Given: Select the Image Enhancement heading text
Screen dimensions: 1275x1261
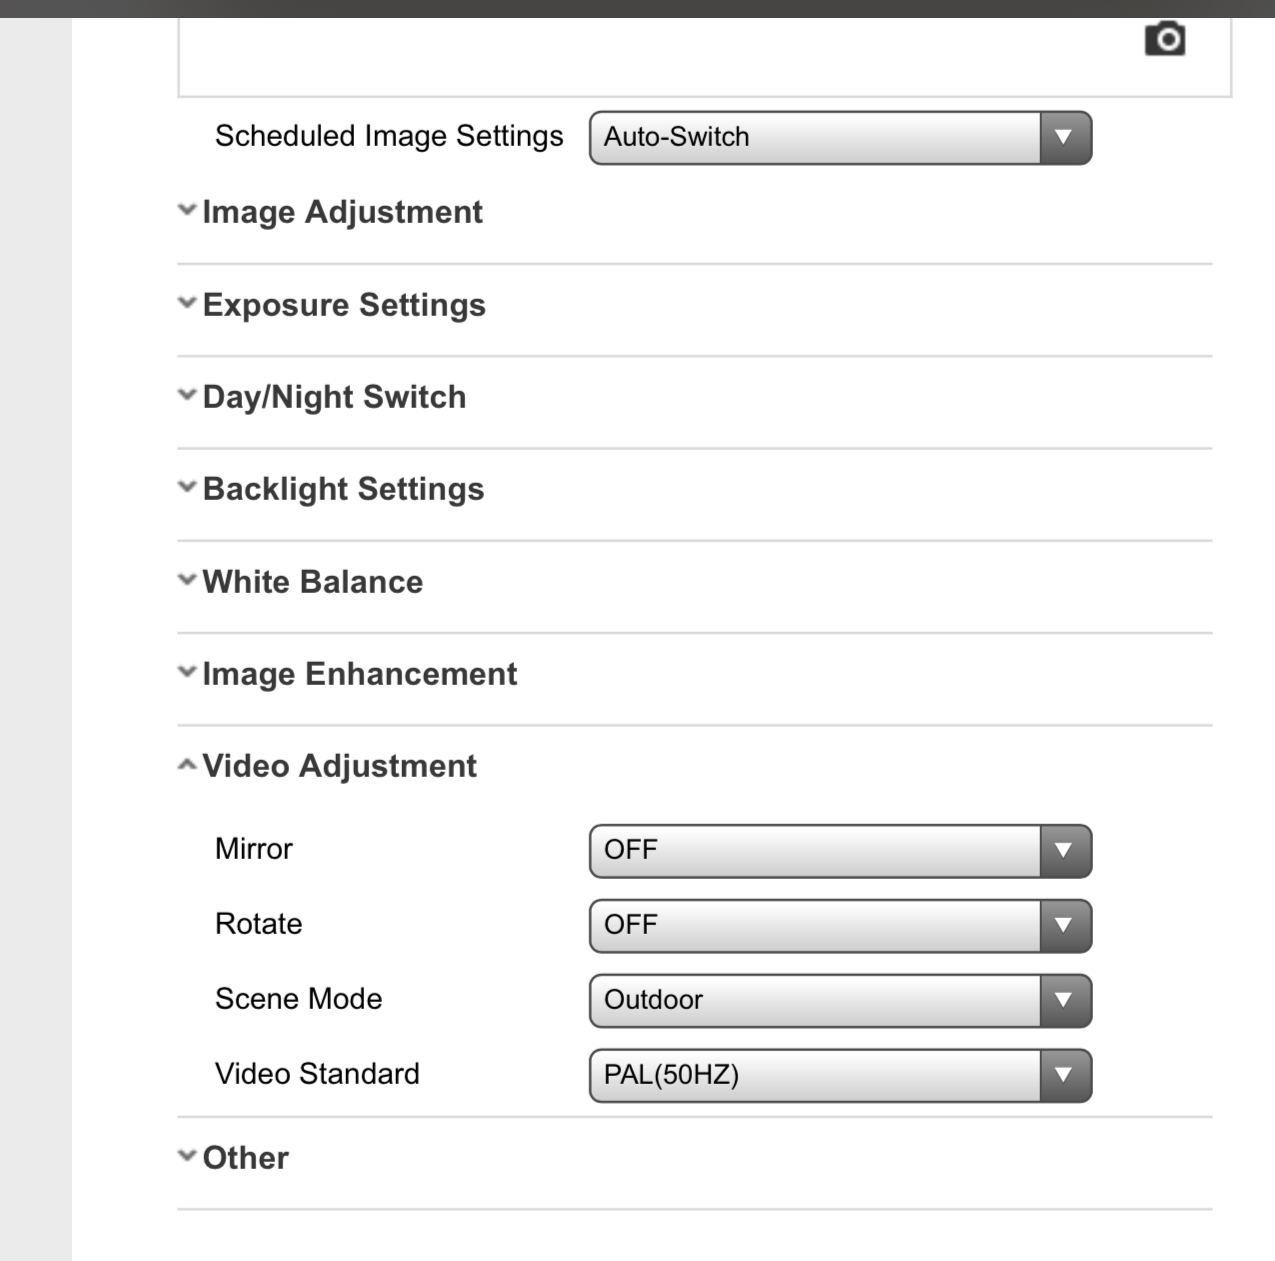Looking at the screenshot, I should tap(359, 674).
